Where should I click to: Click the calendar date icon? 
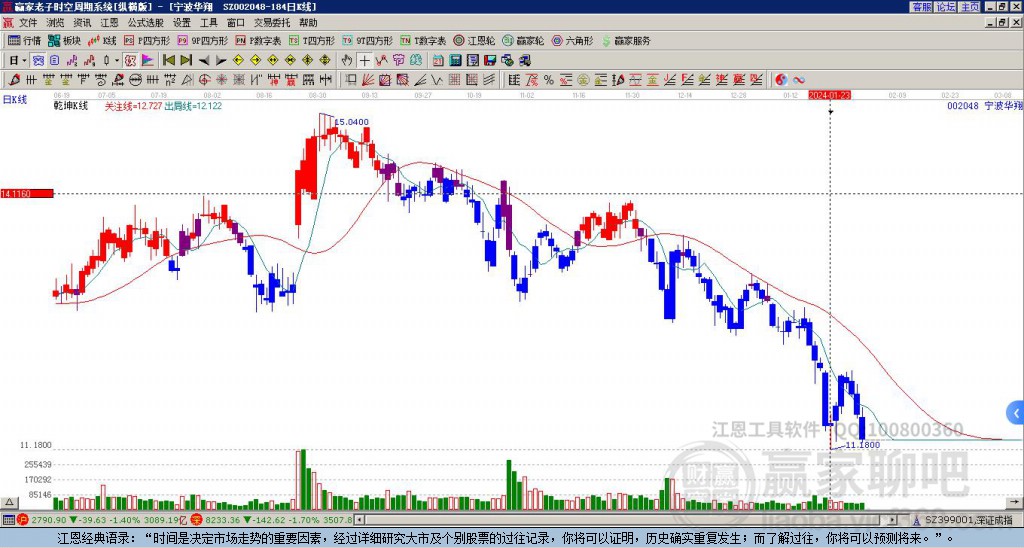(x=438, y=61)
